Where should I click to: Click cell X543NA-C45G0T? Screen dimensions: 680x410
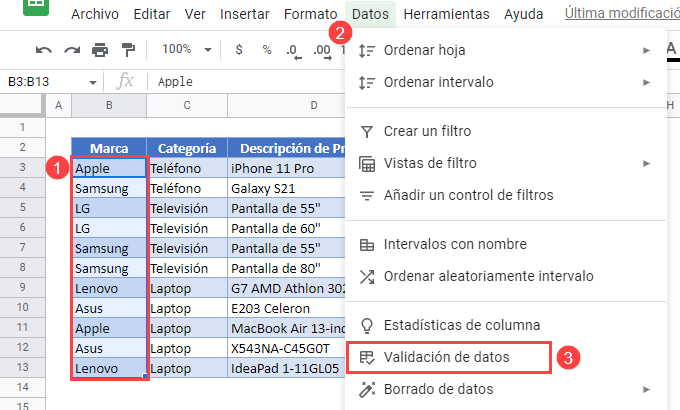pos(286,348)
